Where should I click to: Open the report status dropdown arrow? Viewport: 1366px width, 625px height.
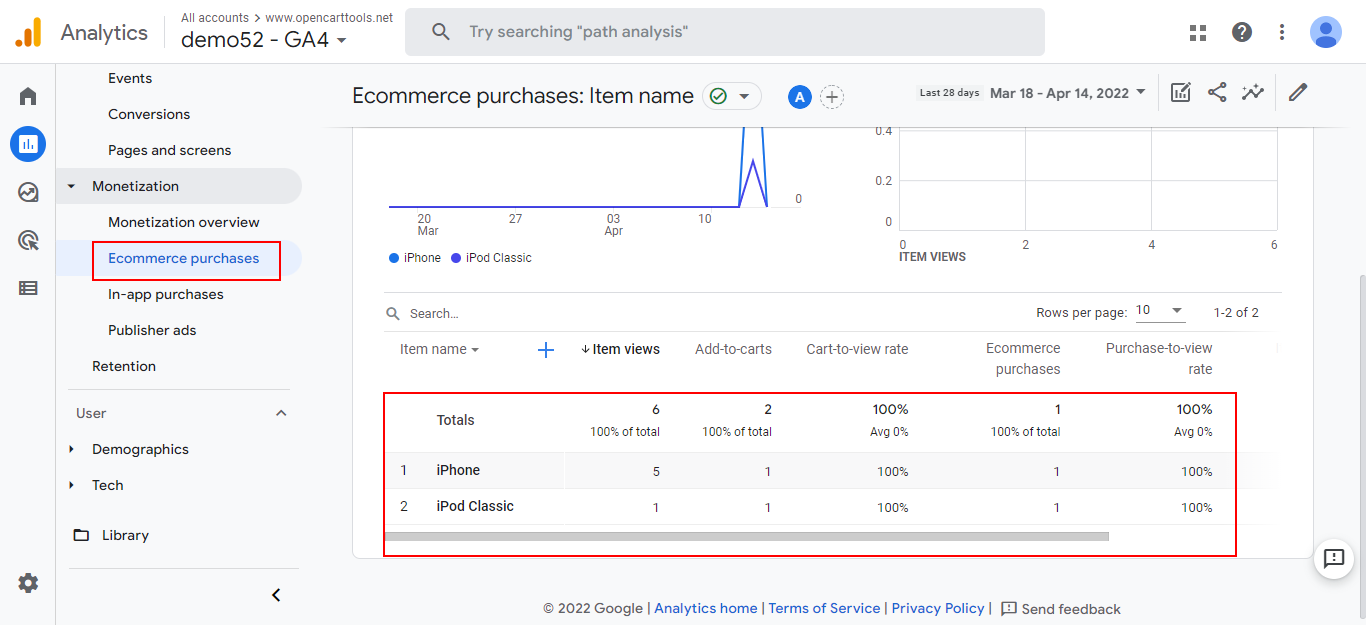pyautogui.click(x=744, y=96)
